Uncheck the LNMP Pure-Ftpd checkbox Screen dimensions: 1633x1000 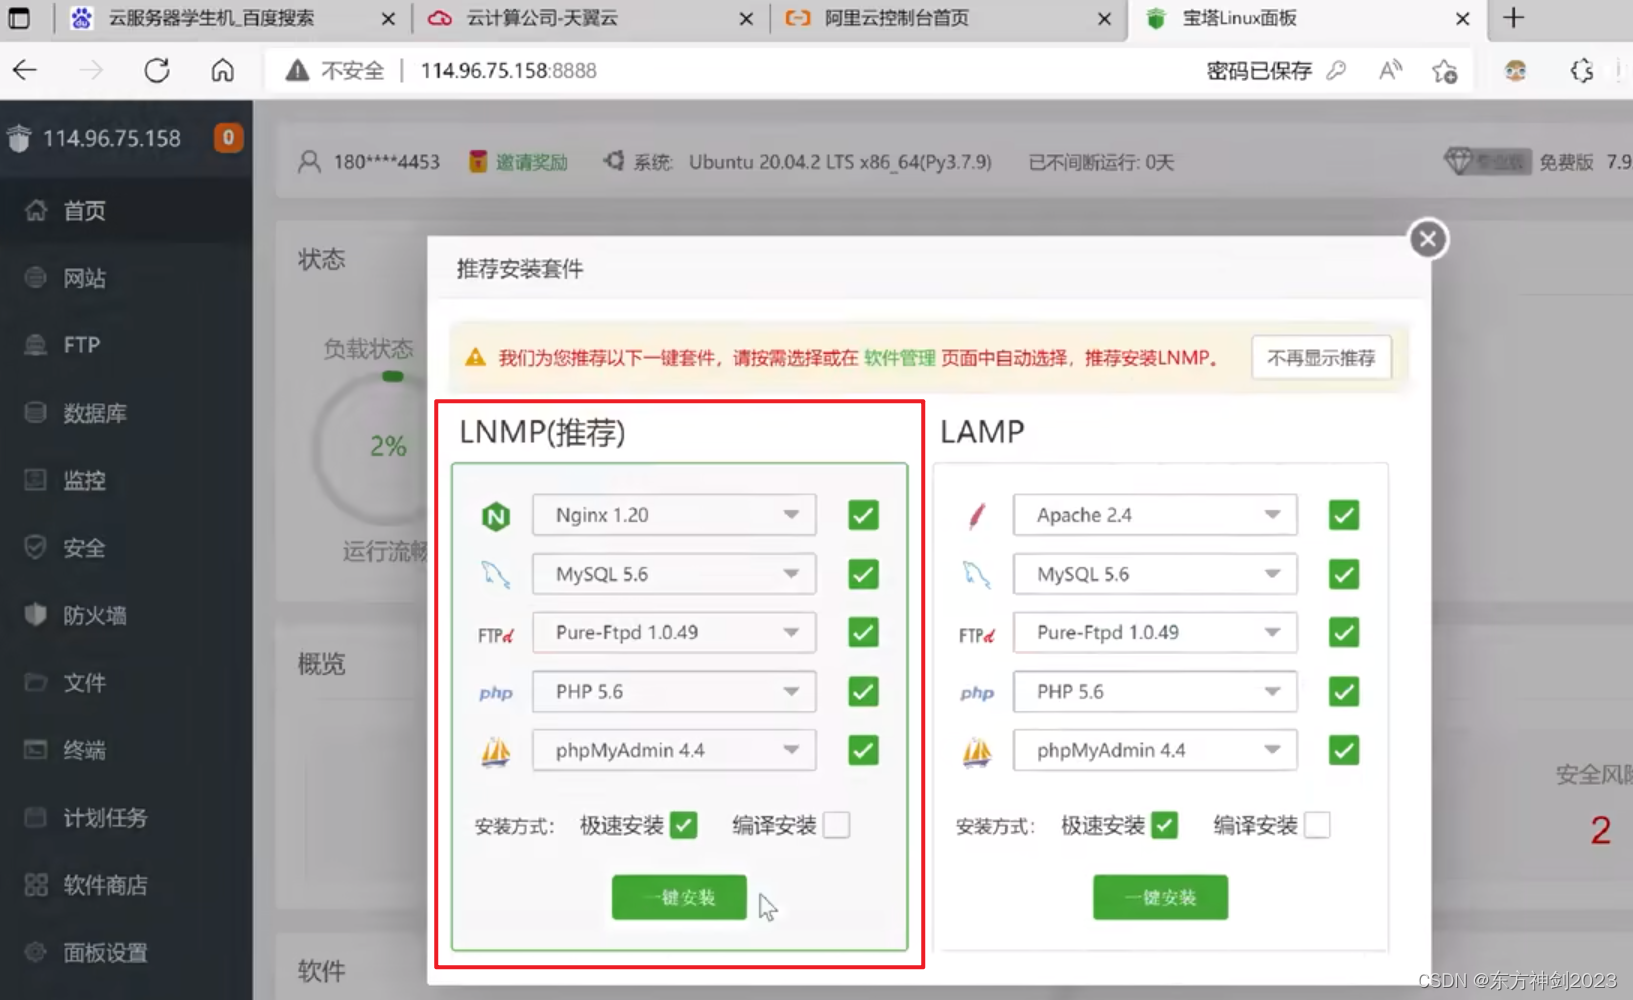863,632
